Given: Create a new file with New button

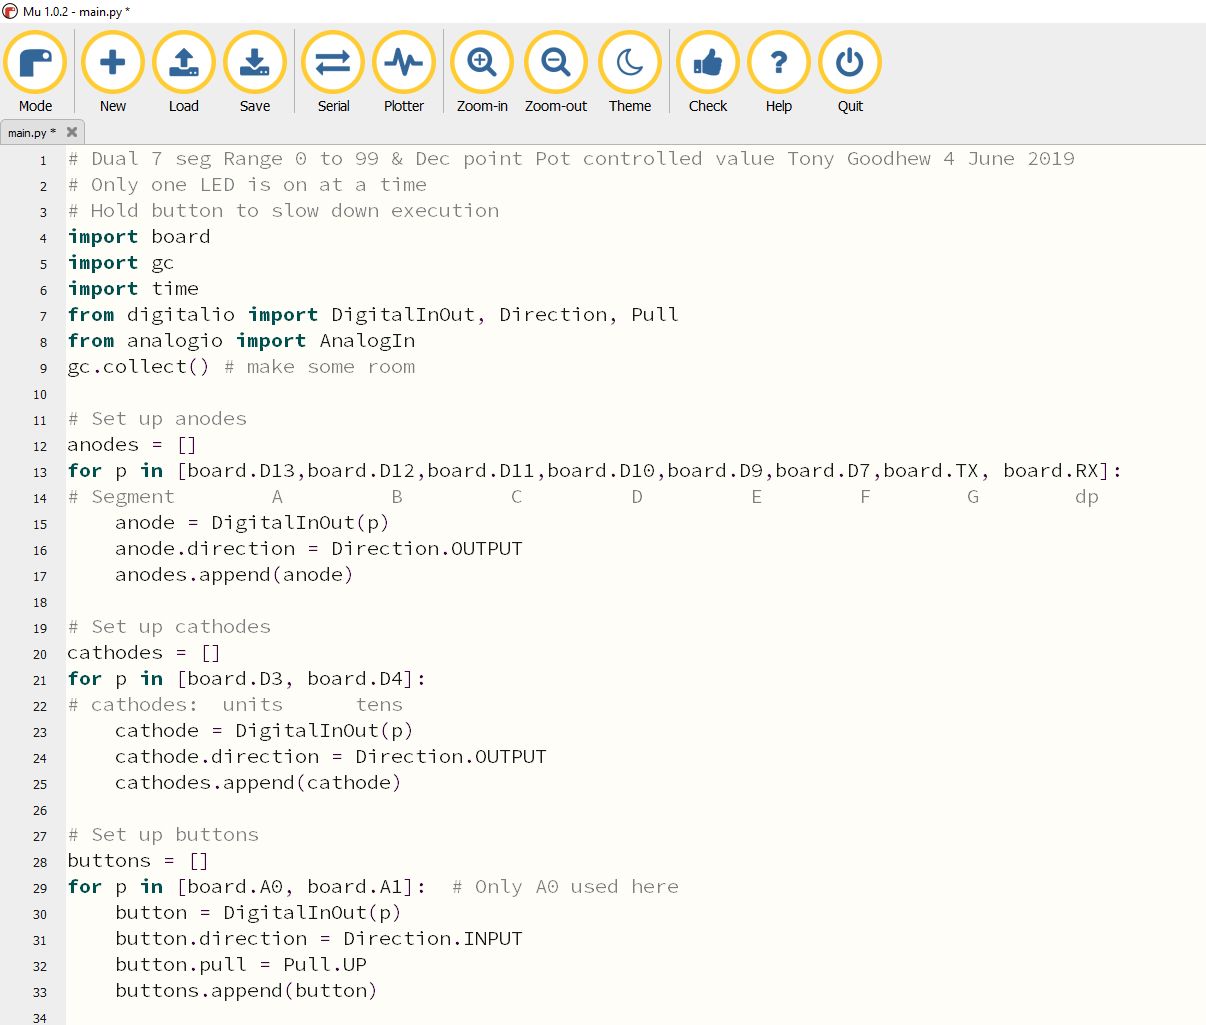Looking at the screenshot, I should coord(112,63).
